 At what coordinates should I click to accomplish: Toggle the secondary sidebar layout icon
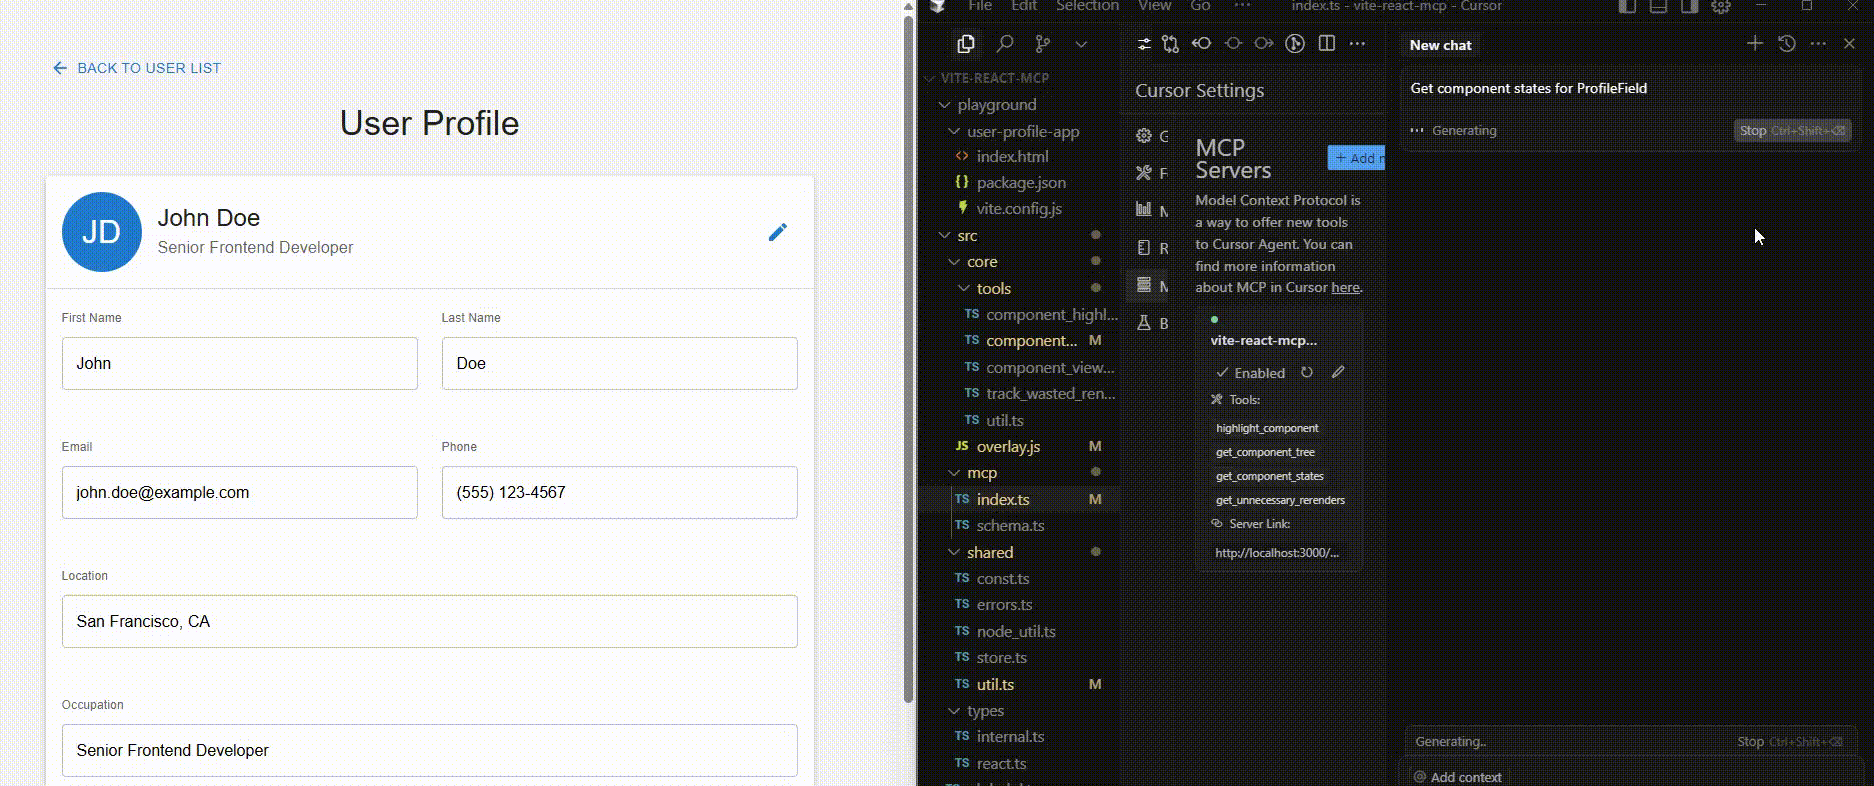pyautogui.click(x=1689, y=6)
